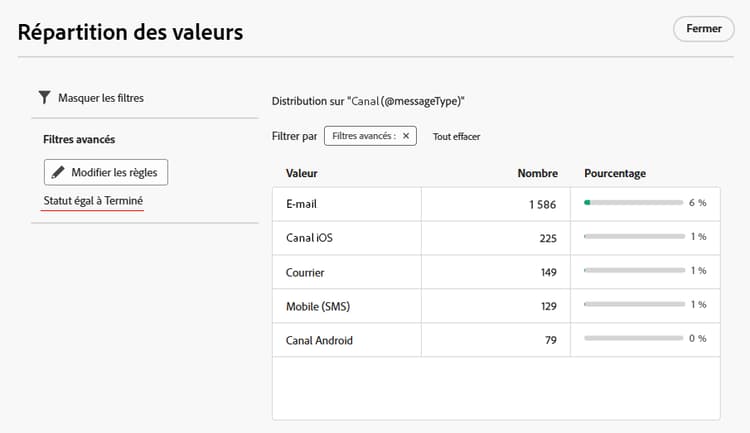The height and width of the screenshot is (433, 750).
Task: Choose the Courrier value row
Action: (x=305, y=271)
